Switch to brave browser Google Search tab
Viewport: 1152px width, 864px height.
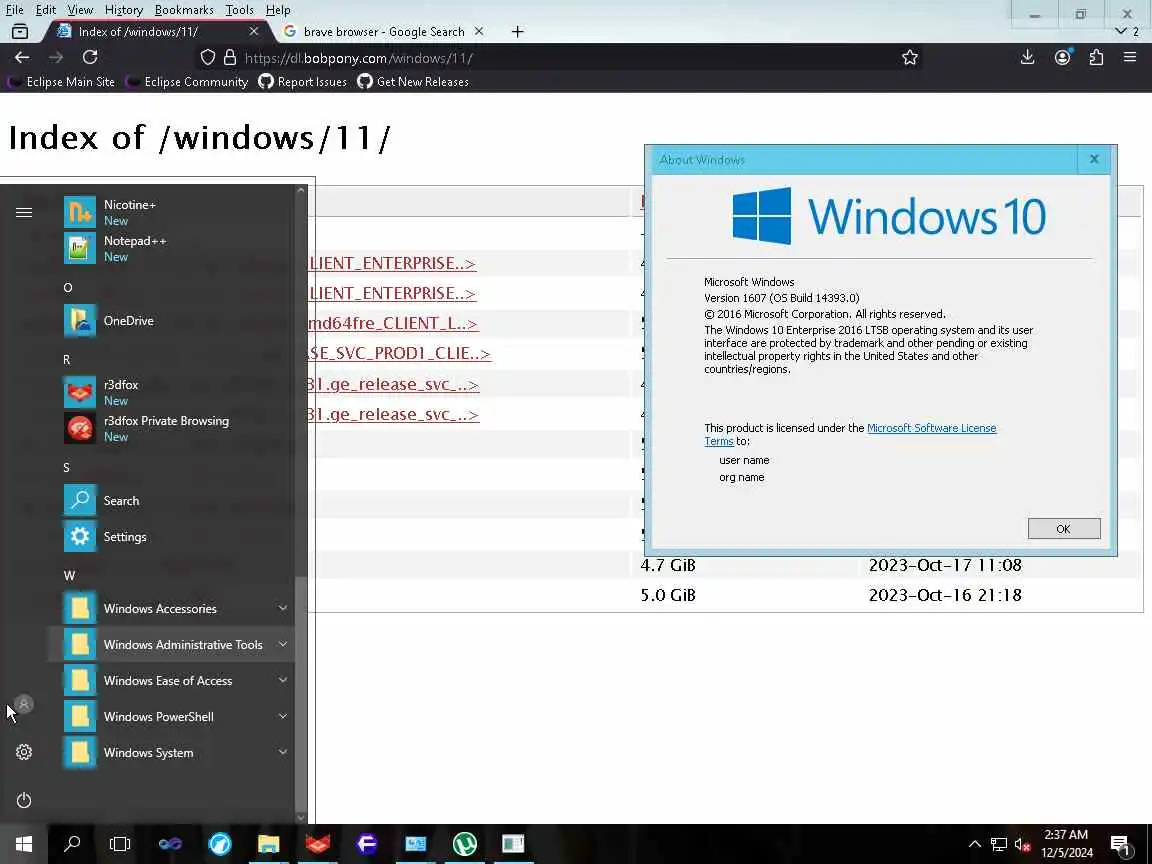click(x=382, y=32)
